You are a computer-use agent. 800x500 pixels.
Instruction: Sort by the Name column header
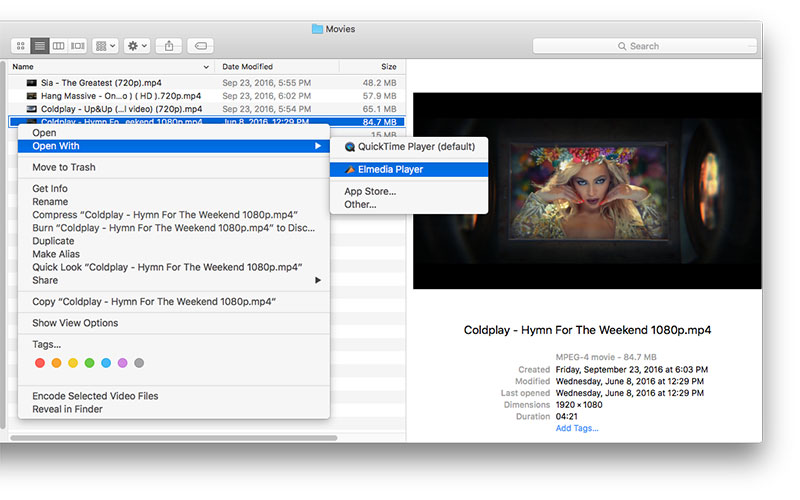pyautogui.click(x=112, y=67)
